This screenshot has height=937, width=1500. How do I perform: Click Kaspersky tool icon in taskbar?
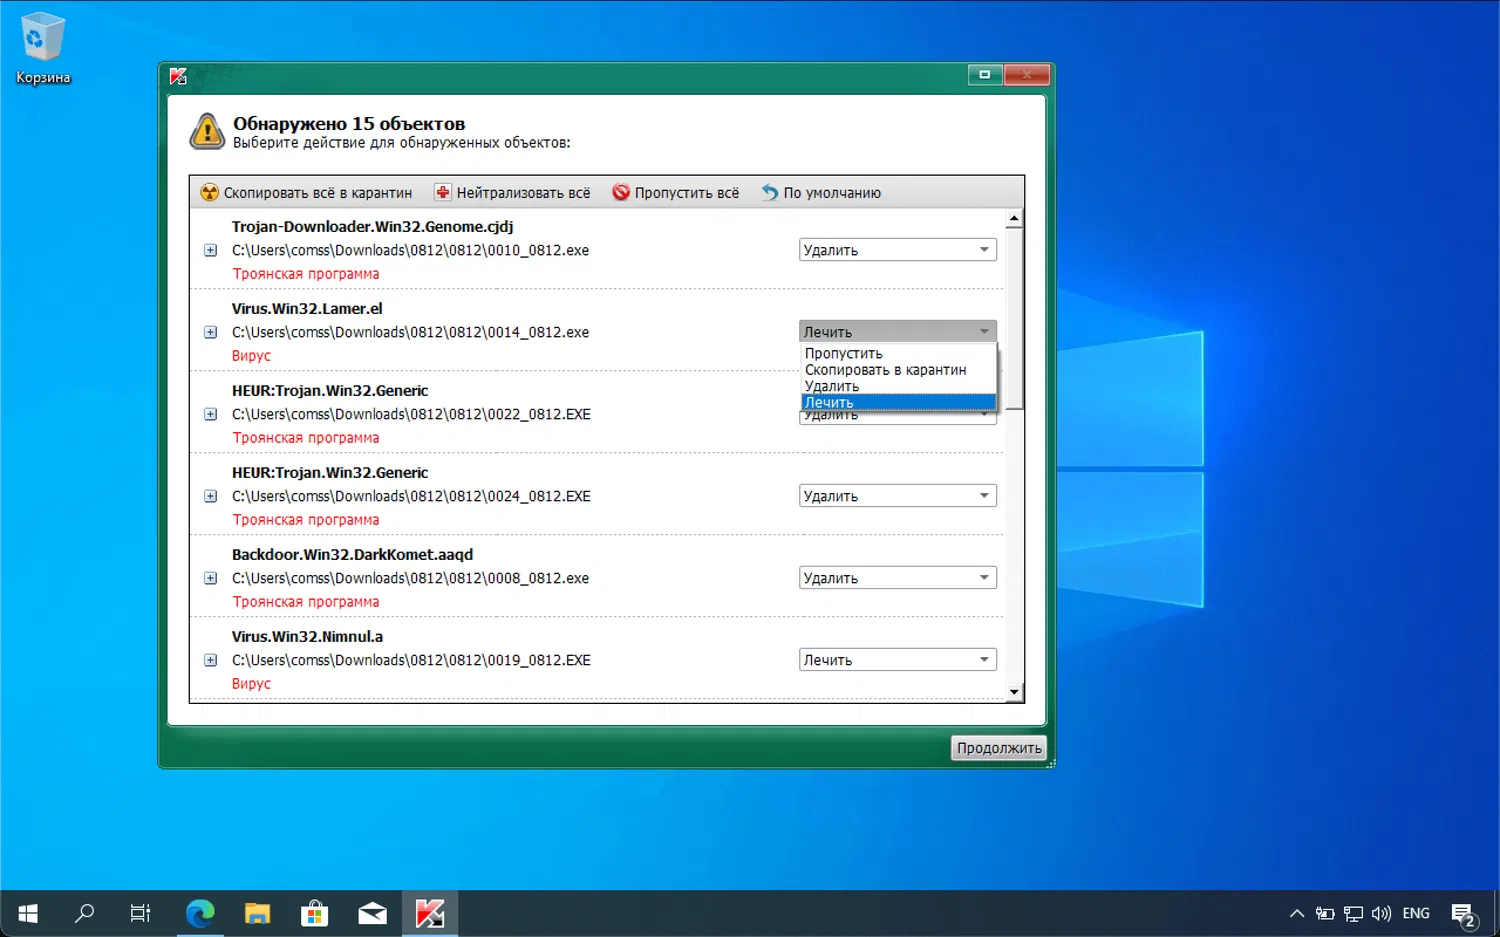click(430, 913)
